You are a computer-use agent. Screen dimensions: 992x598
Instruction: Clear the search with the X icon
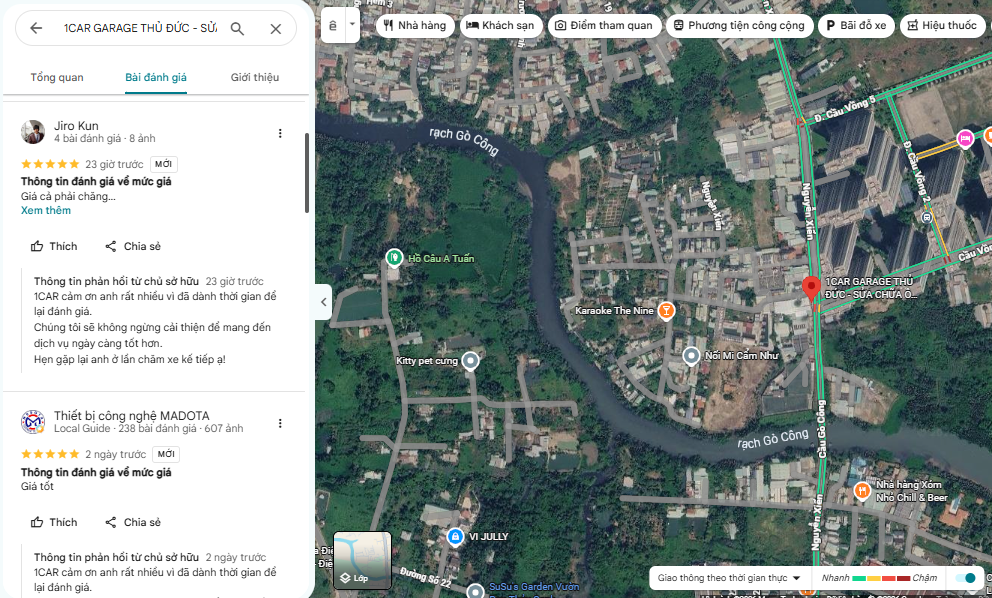point(276,28)
